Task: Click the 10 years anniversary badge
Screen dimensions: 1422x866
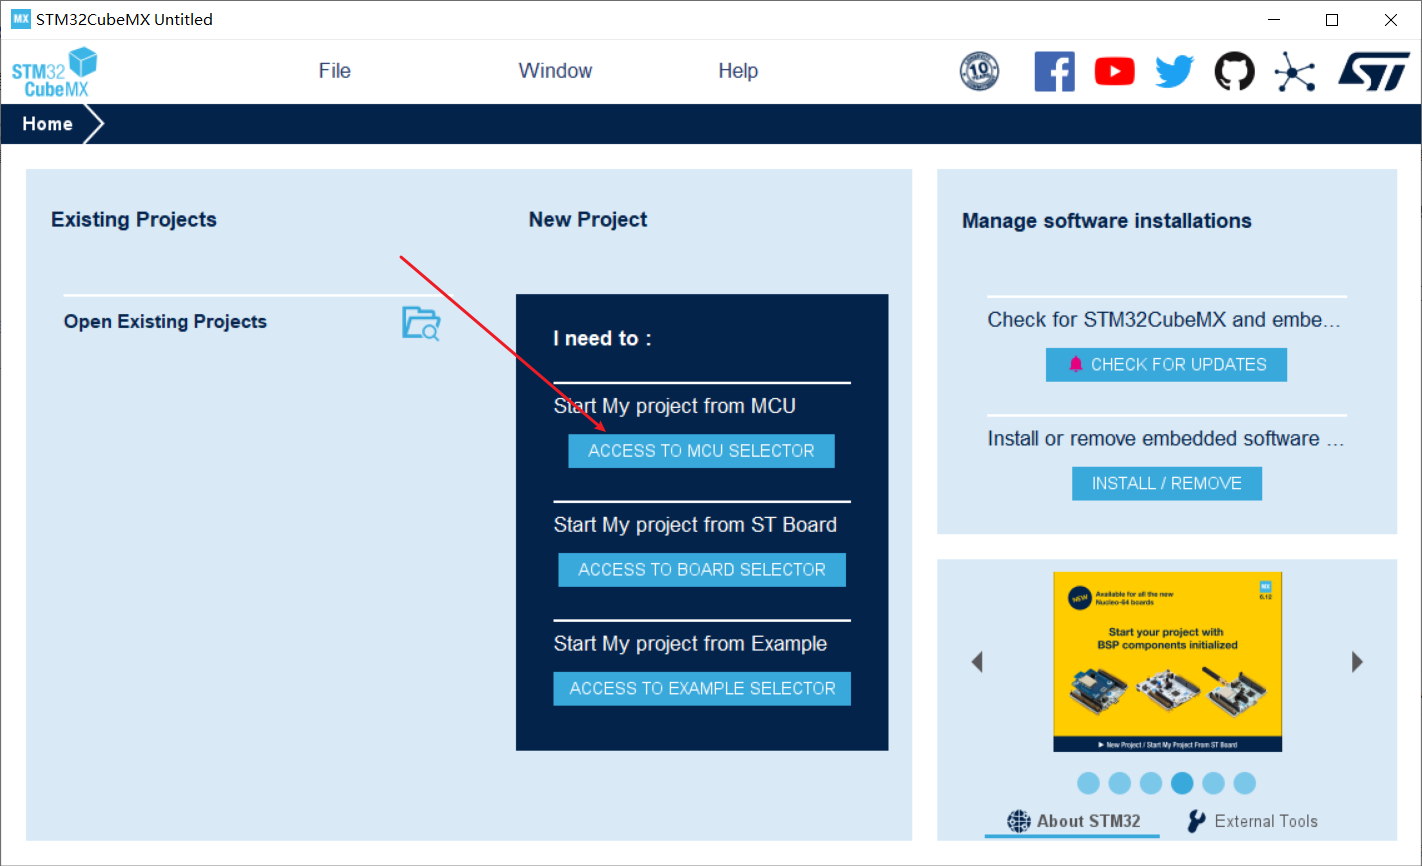Action: tap(979, 72)
